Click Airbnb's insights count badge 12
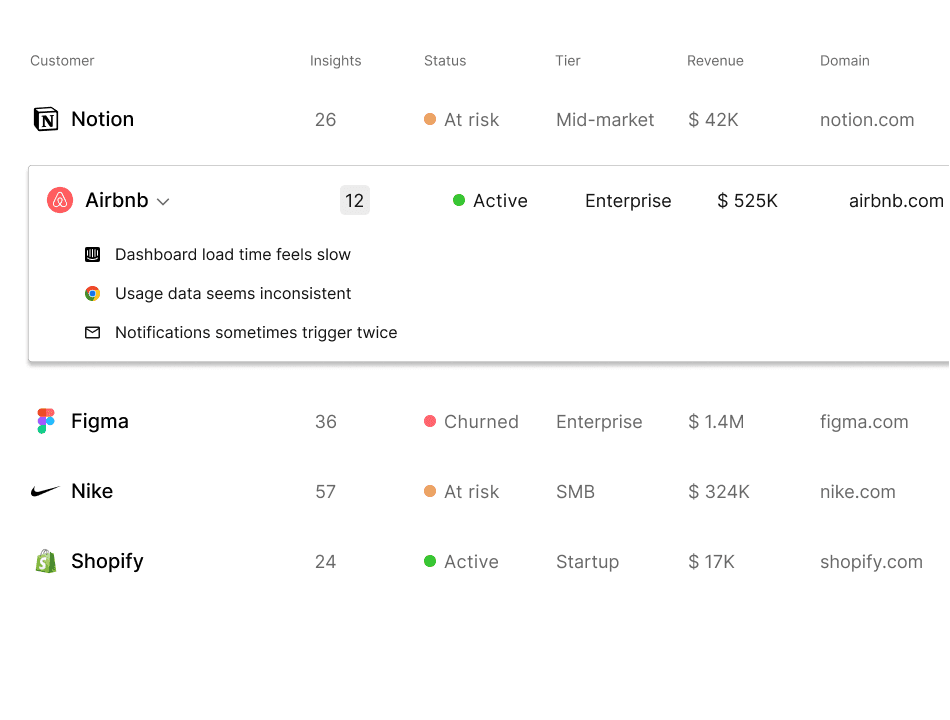The width and height of the screenshot is (950, 720). (x=355, y=201)
